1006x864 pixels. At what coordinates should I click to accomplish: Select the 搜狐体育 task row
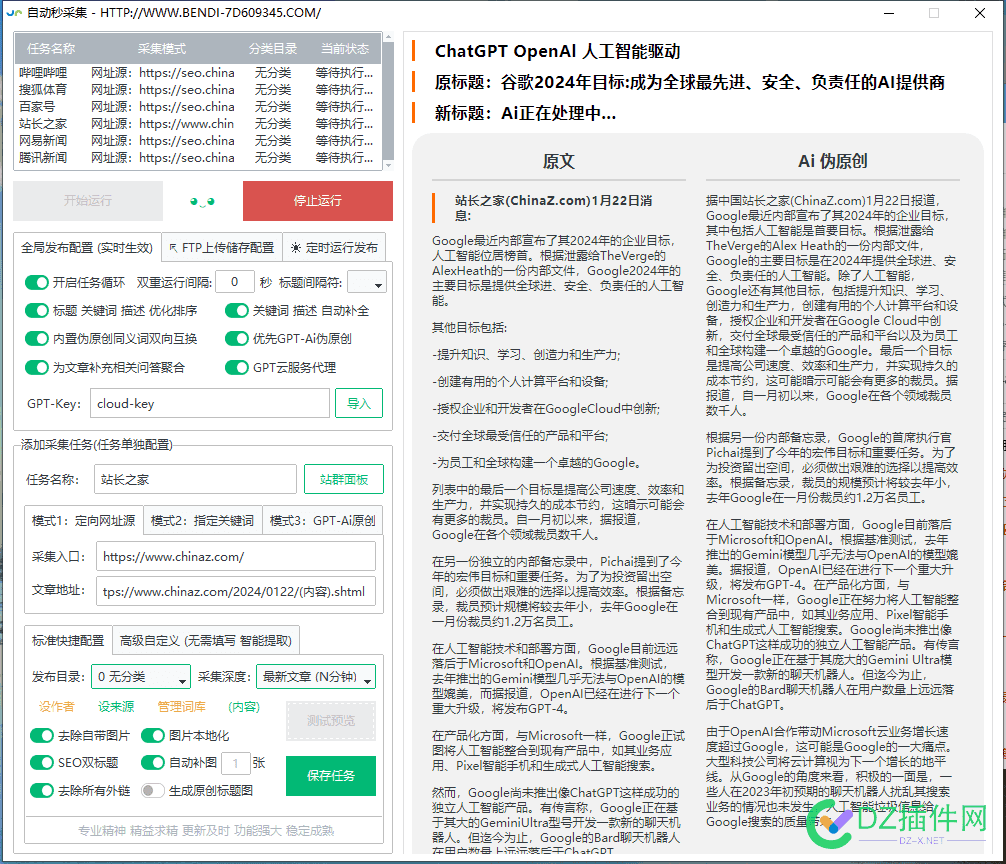coord(198,90)
